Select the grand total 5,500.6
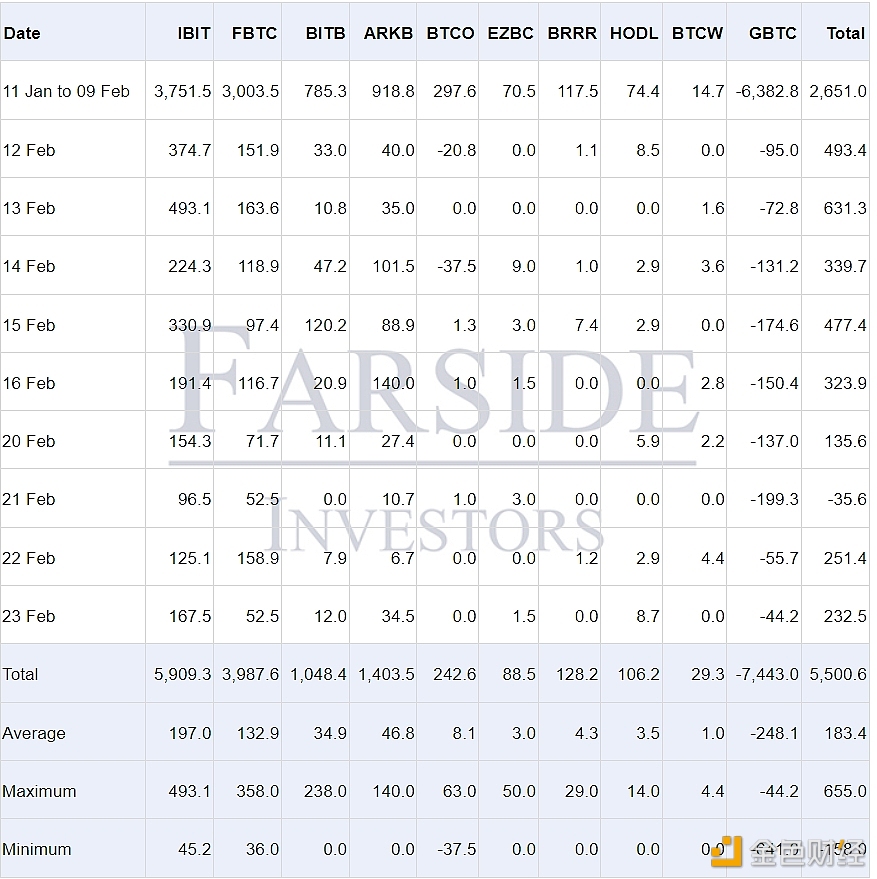 point(838,674)
